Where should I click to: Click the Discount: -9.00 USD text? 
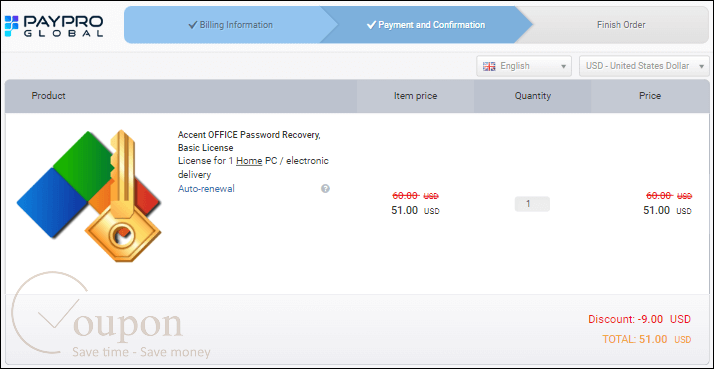pyautogui.click(x=639, y=319)
